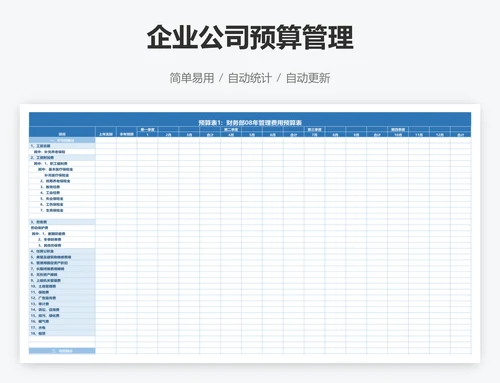Select row 8、无形资产摊销
Viewport: 500px width, 383px height.
[62, 275]
